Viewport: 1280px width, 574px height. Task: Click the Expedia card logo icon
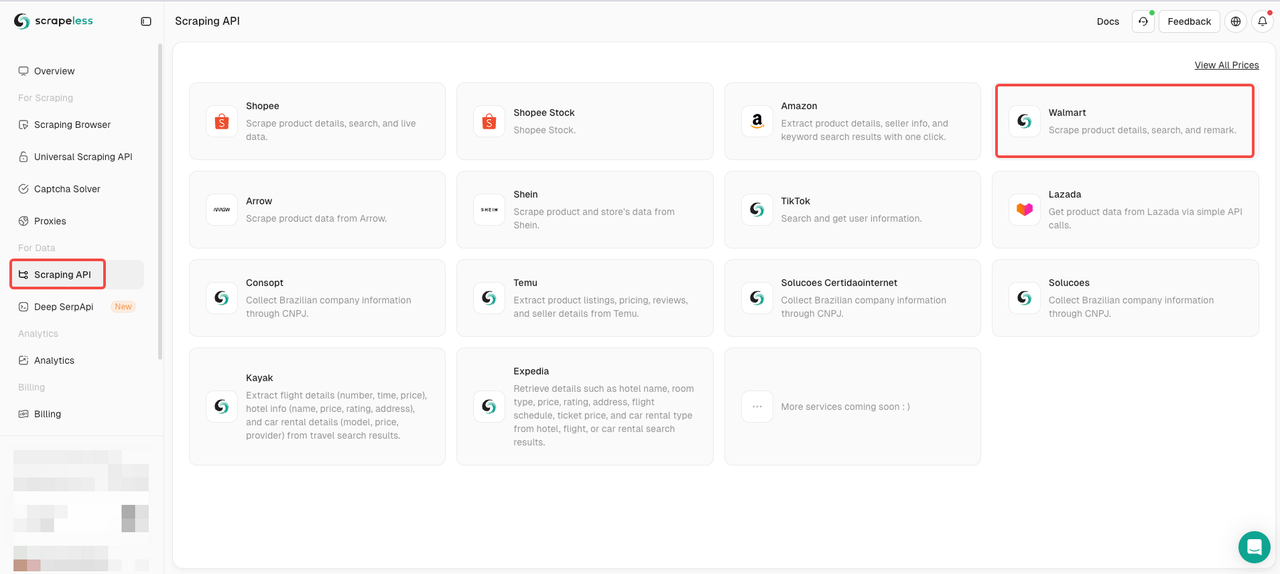[489, 406]
